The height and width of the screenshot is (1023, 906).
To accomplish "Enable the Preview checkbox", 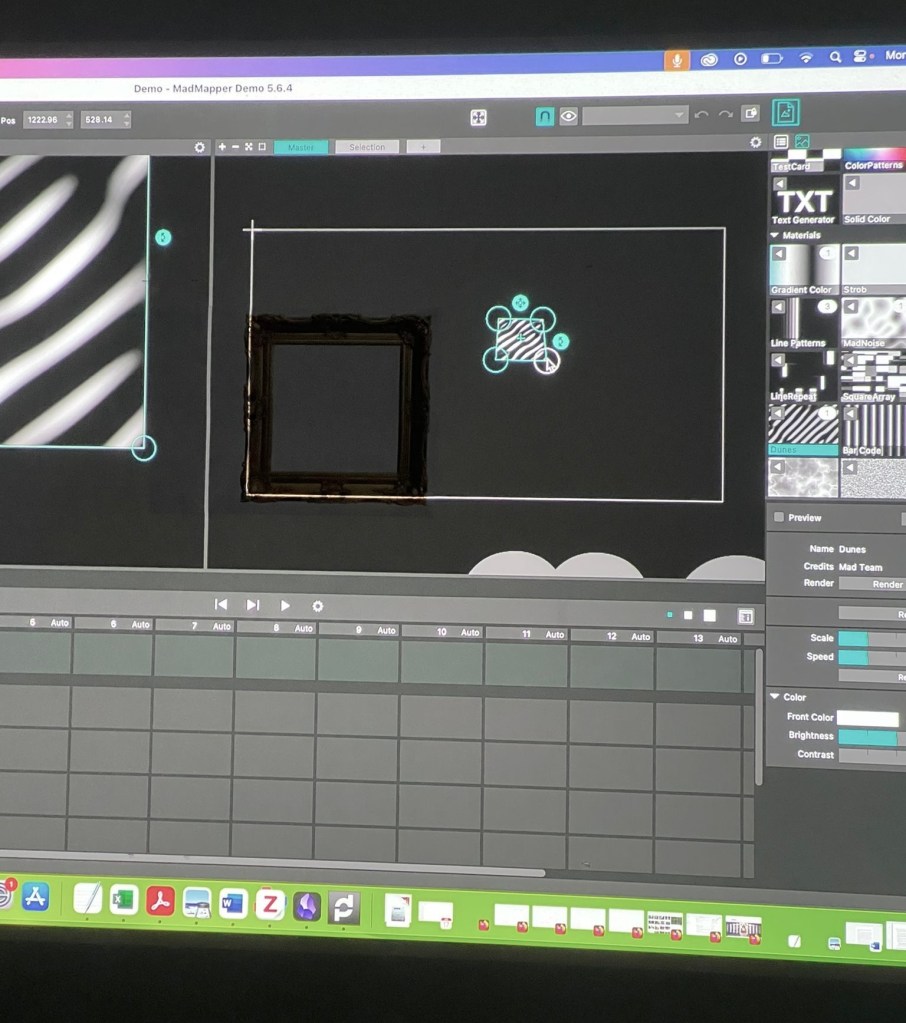I will click(779, 517).
